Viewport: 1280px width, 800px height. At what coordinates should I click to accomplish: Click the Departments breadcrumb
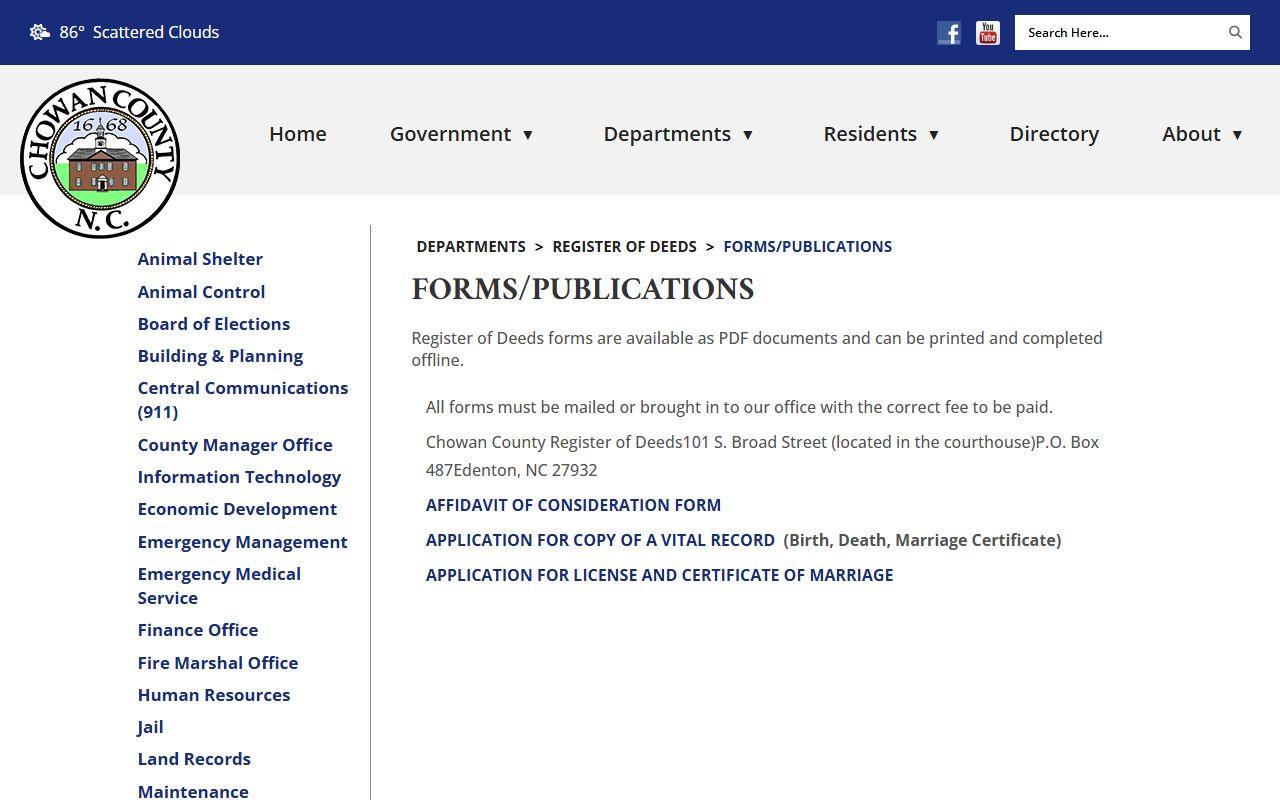[x=471, y=247]
